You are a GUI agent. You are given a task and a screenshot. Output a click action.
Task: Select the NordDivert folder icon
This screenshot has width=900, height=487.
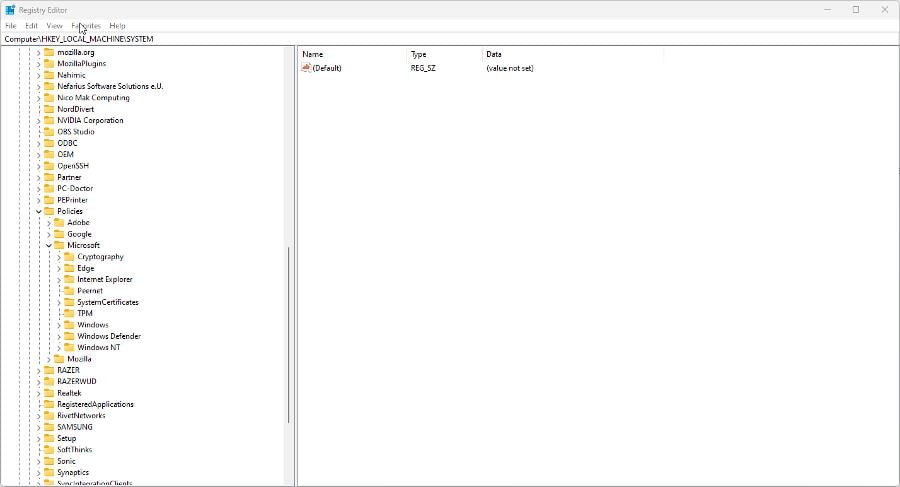49,109
